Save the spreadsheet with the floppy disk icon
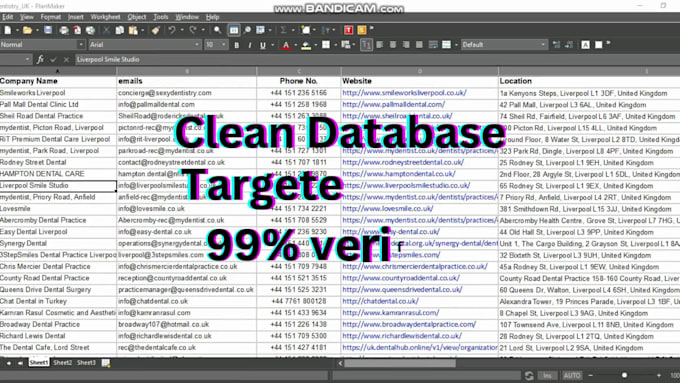680x383 pixels. pyautogui.click(x=48, y=30)
